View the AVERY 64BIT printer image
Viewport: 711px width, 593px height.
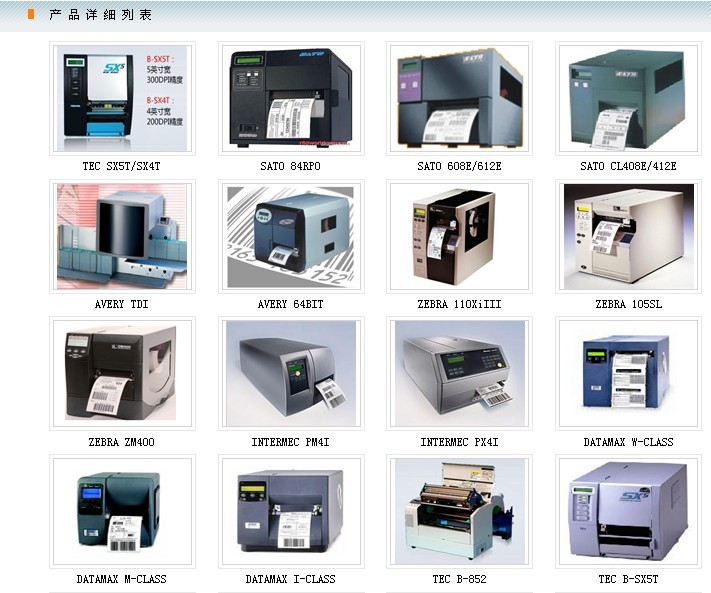(291, 236)
